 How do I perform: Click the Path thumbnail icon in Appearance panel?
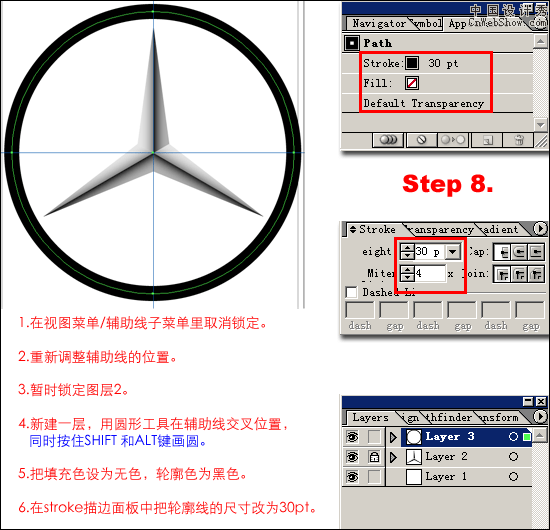coord(351,43)
